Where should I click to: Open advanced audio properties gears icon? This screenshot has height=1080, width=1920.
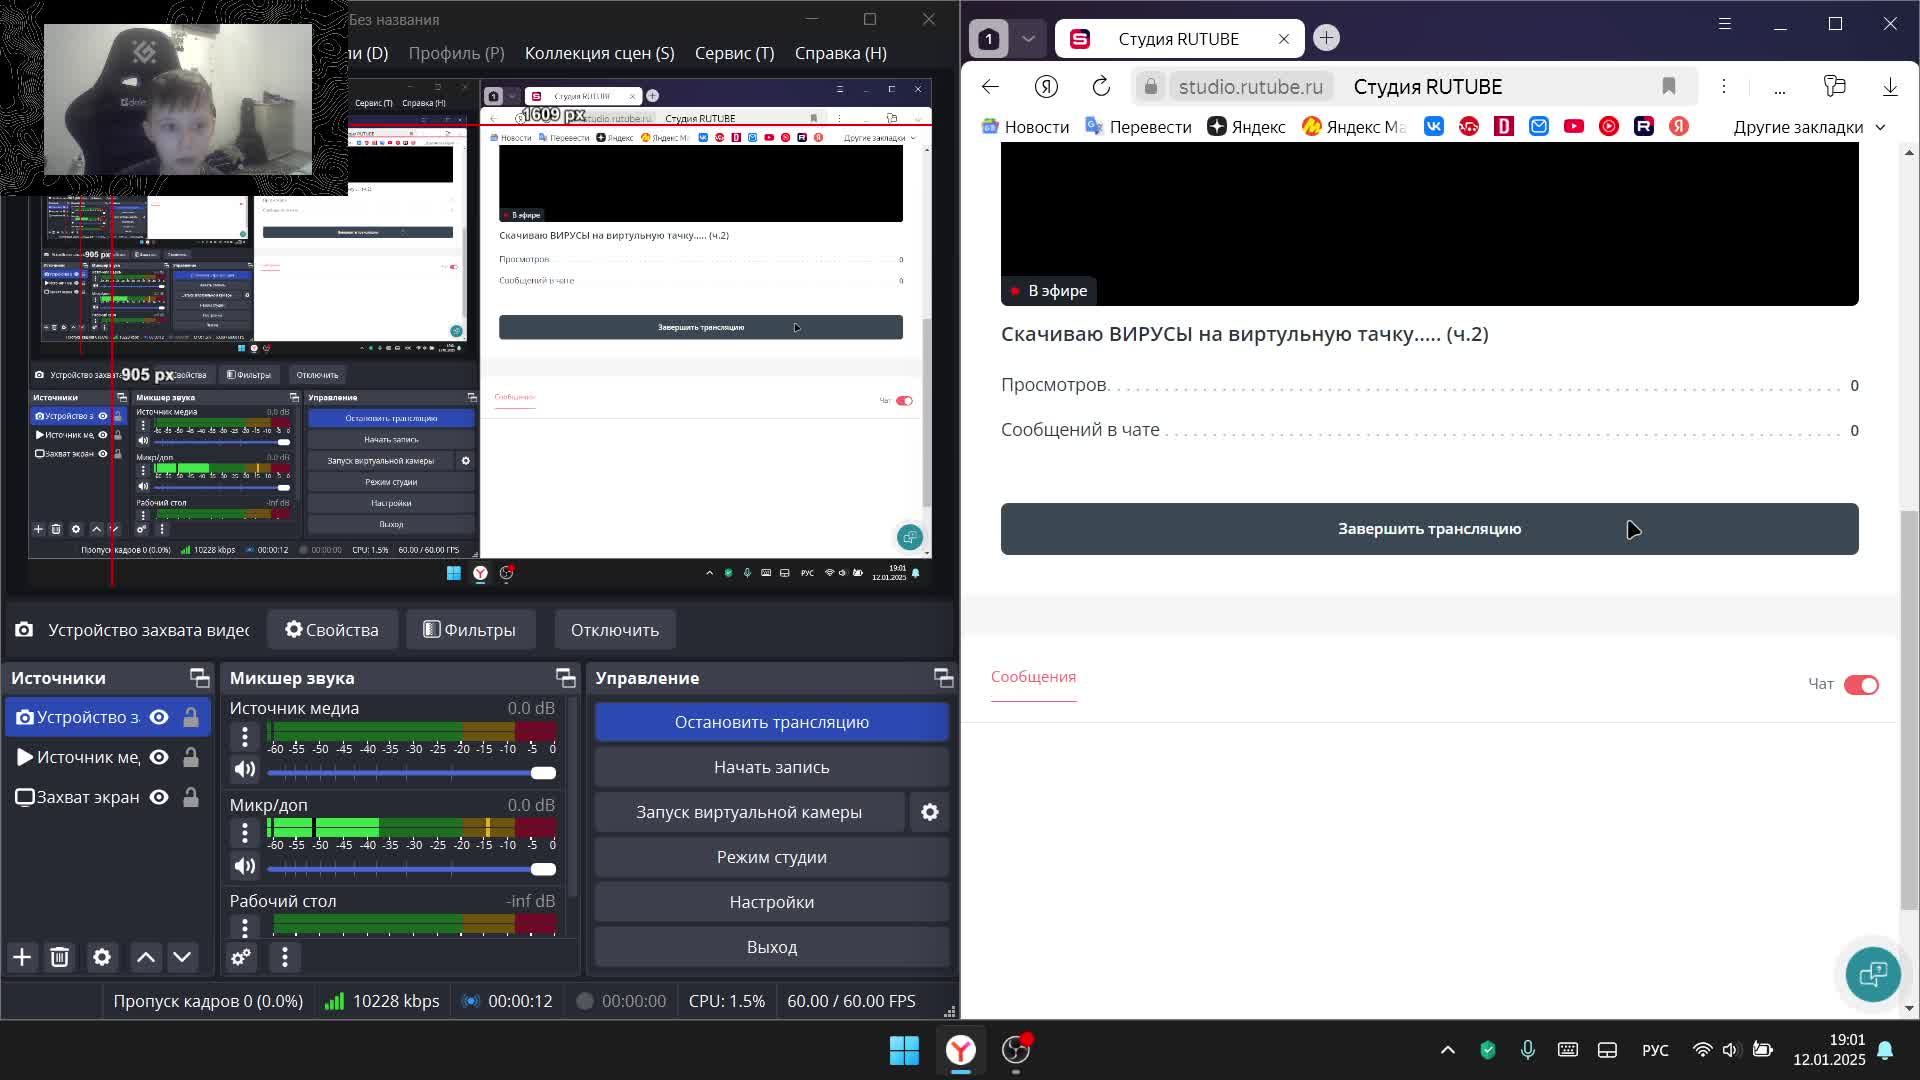point(241,957)
